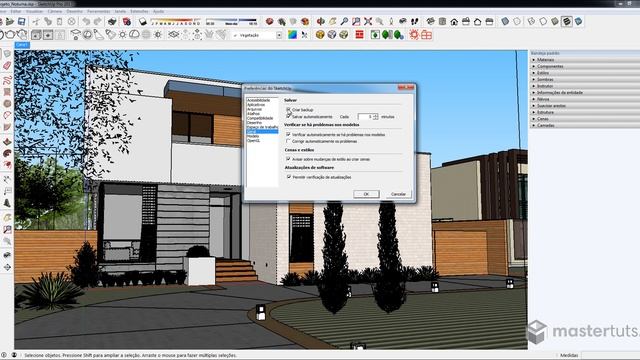
Task: Click the autosave minutes input field
Action: [x=365, y=117]
